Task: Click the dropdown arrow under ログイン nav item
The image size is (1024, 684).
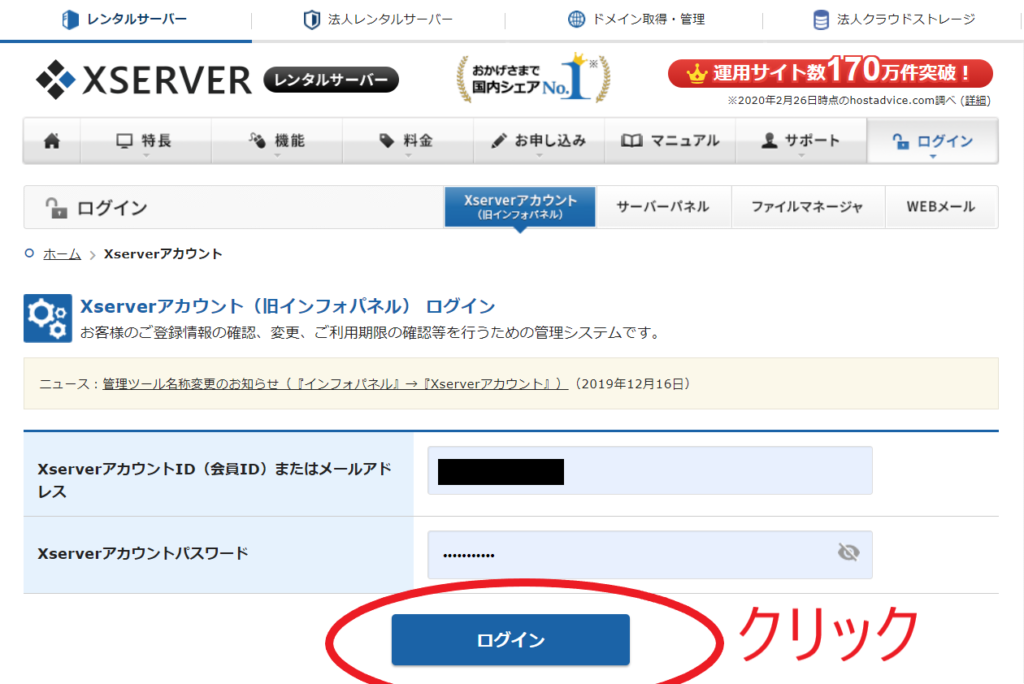Action: (x=933, y=156)
